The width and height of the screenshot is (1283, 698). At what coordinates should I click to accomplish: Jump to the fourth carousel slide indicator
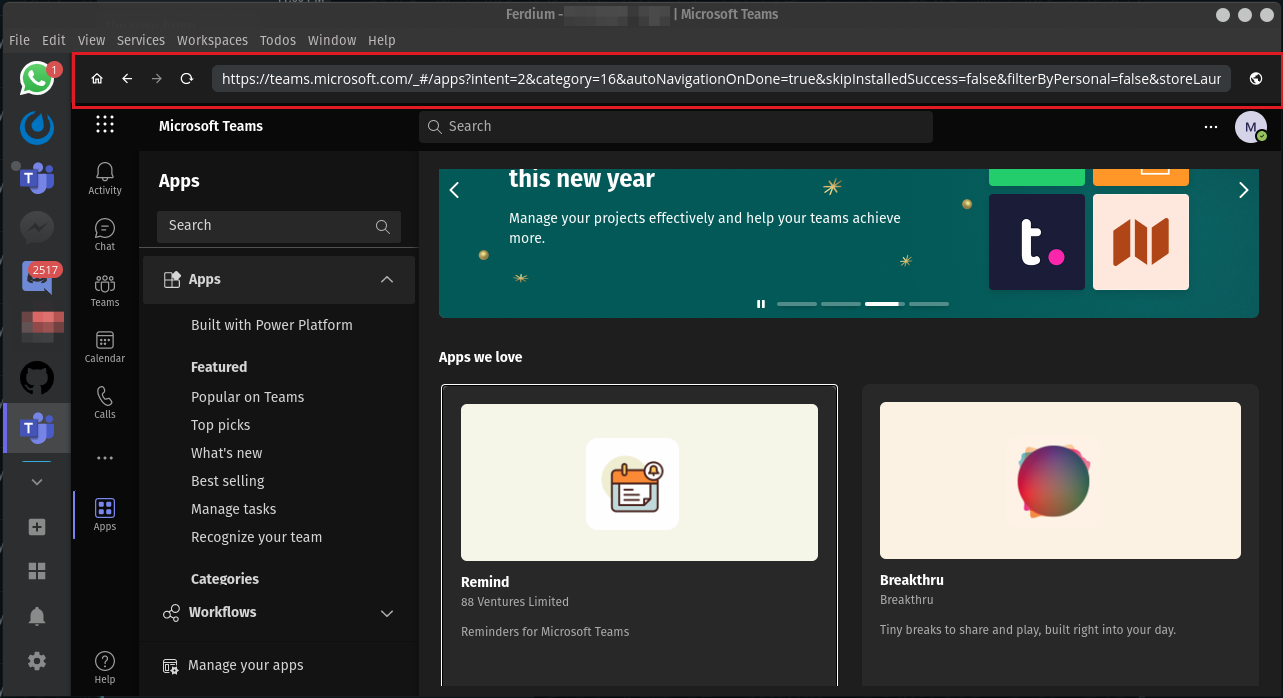929,304
